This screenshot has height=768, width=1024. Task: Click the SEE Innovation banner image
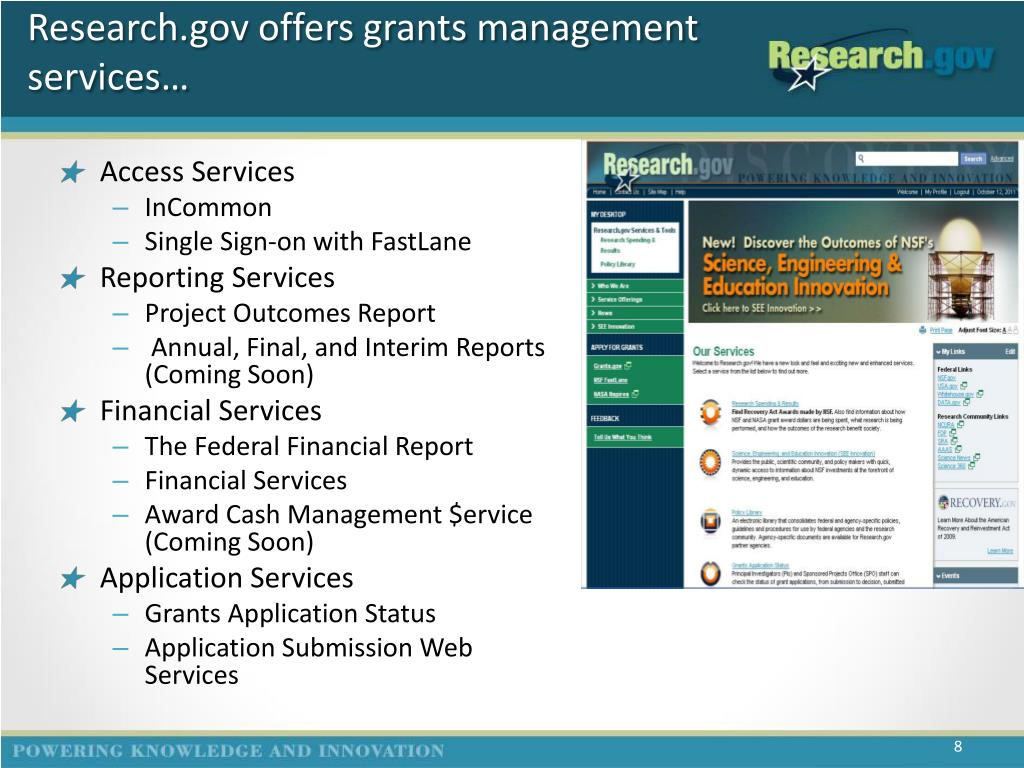[x=853, y=261]
